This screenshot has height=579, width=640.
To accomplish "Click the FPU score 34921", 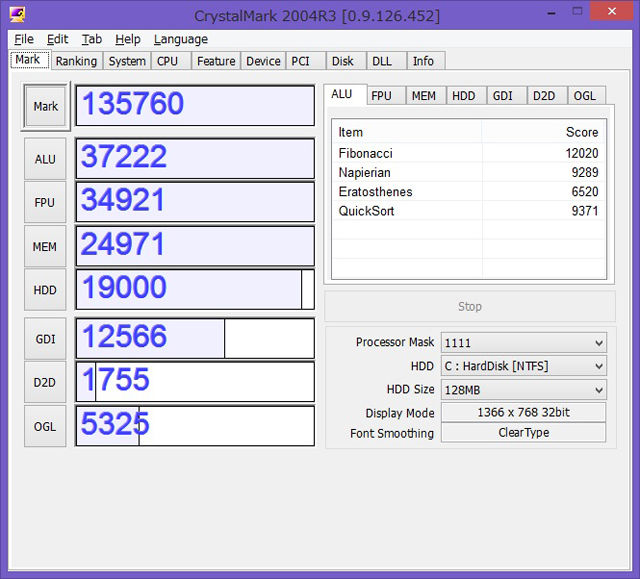I will (x=195, y=202).
